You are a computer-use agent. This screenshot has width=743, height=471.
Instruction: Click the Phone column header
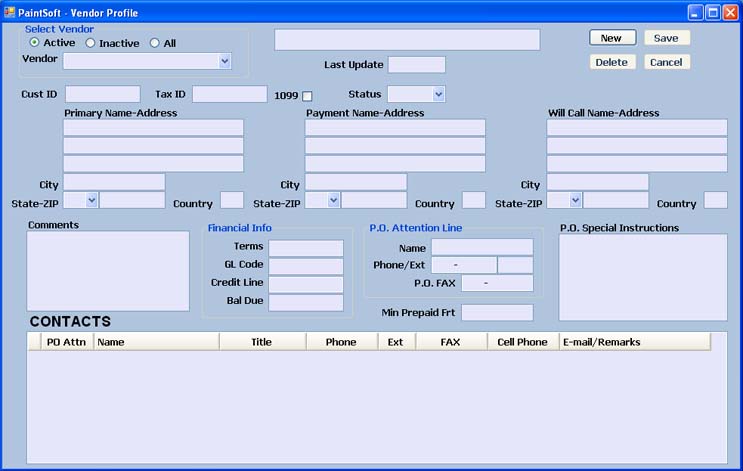[x=342, y=342]
